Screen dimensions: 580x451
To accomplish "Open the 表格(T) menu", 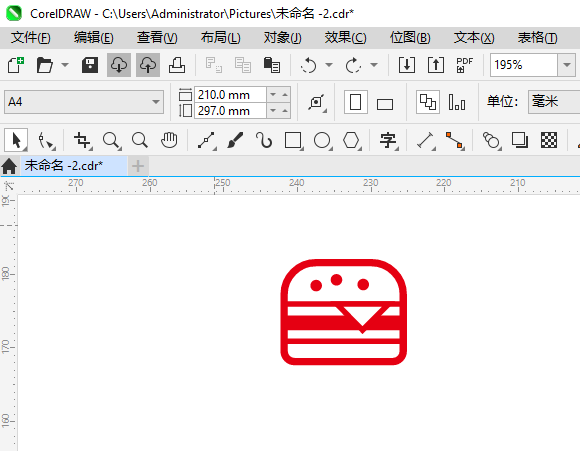I will [x=537, y=38].
